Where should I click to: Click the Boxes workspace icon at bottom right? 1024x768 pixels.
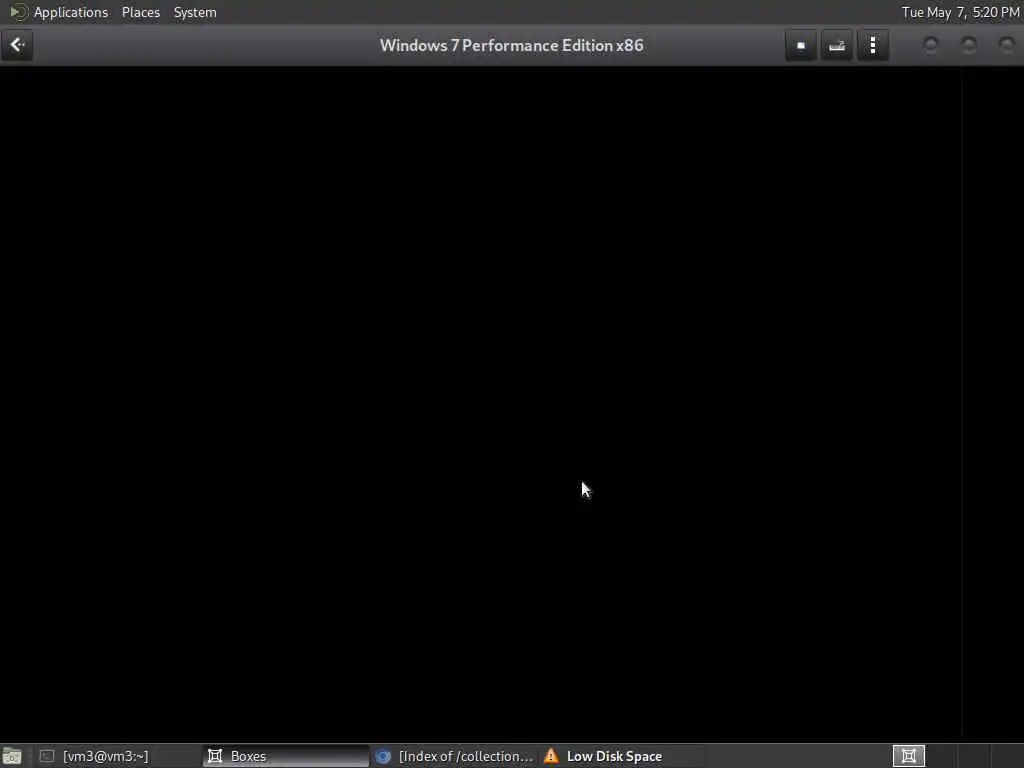pos(909,756)
